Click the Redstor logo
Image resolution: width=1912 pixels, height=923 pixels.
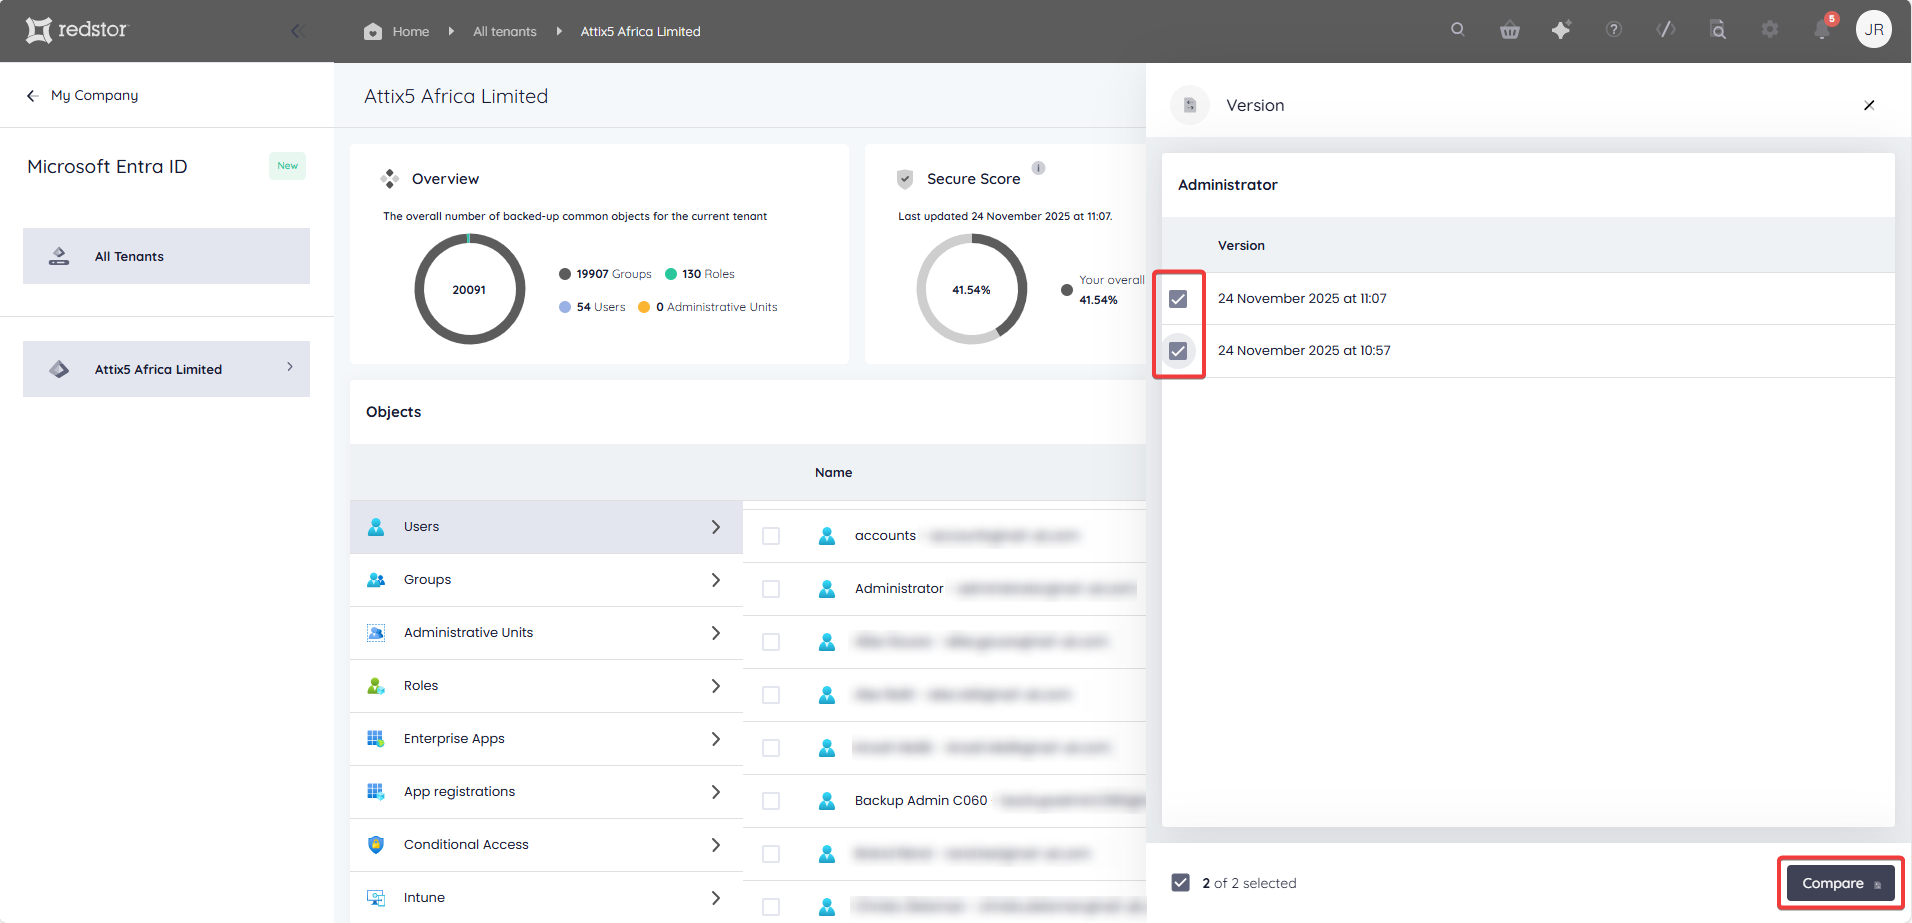(x=77, y=30)
